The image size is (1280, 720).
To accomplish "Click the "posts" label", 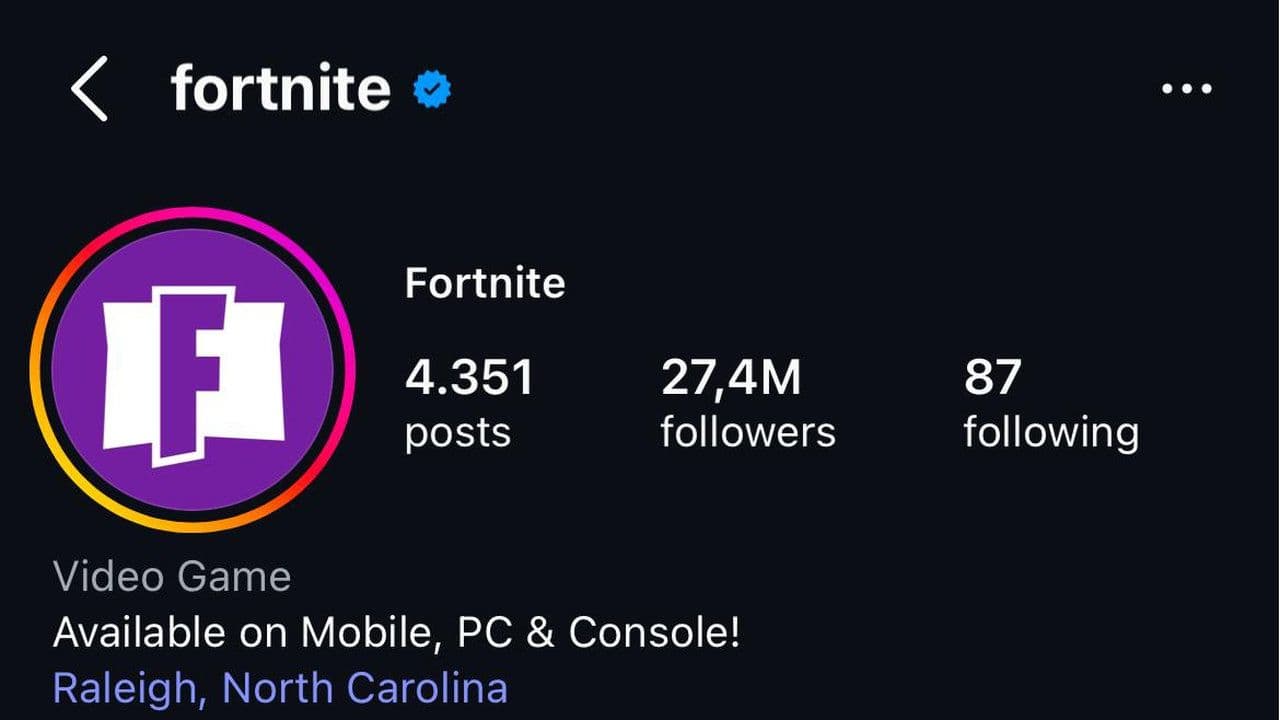I will tap(458, 433).
